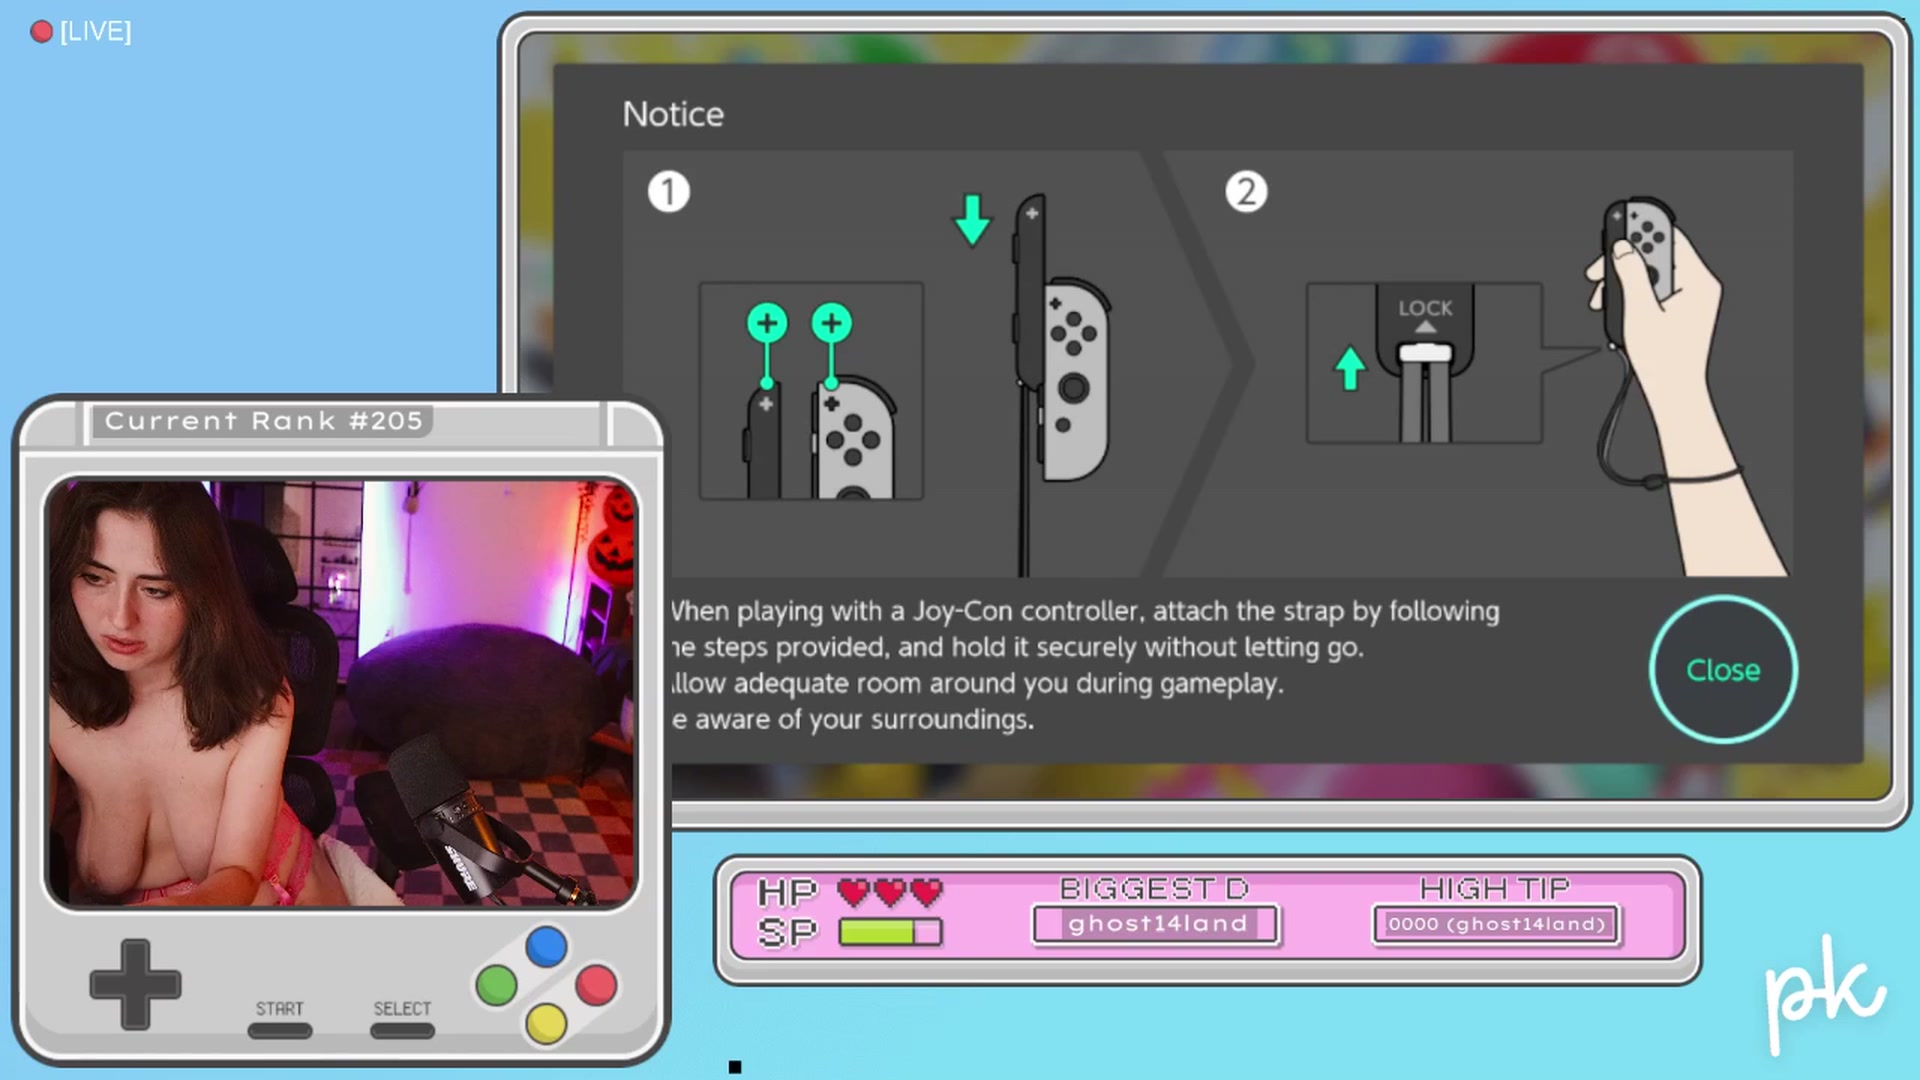Click the BIGGEST D name field ghost14land

[x=1156, y=924]
